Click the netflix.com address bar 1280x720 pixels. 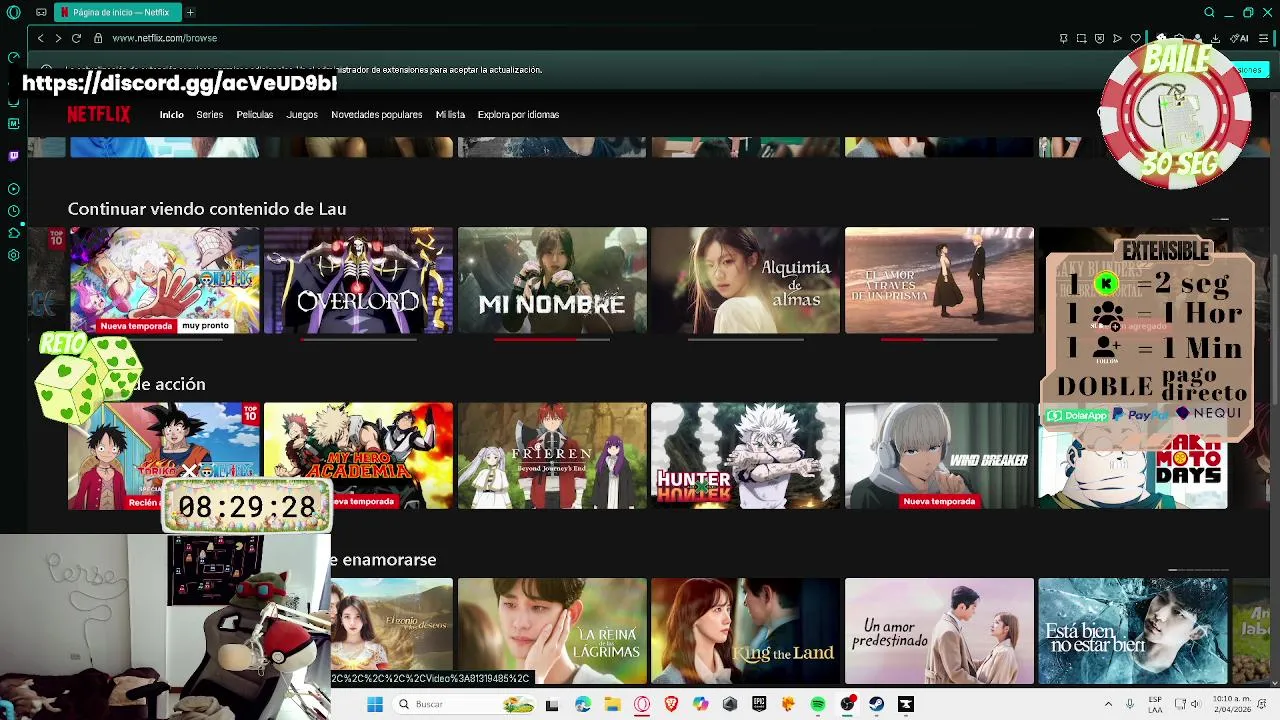tap(164, 38)
